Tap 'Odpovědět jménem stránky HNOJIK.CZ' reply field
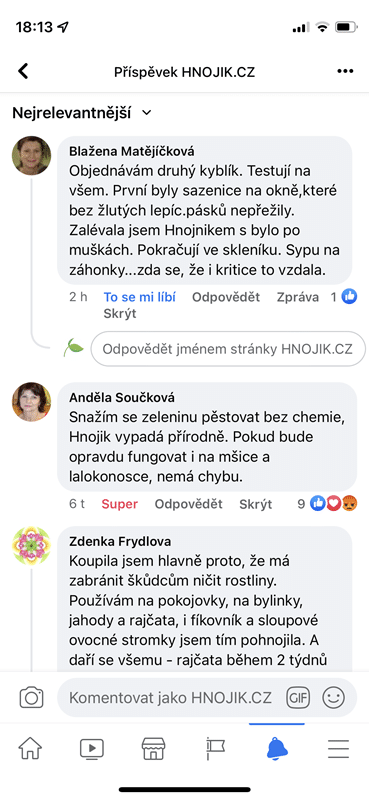The width and height of the screenshot is (369, 800). (228, 349)
